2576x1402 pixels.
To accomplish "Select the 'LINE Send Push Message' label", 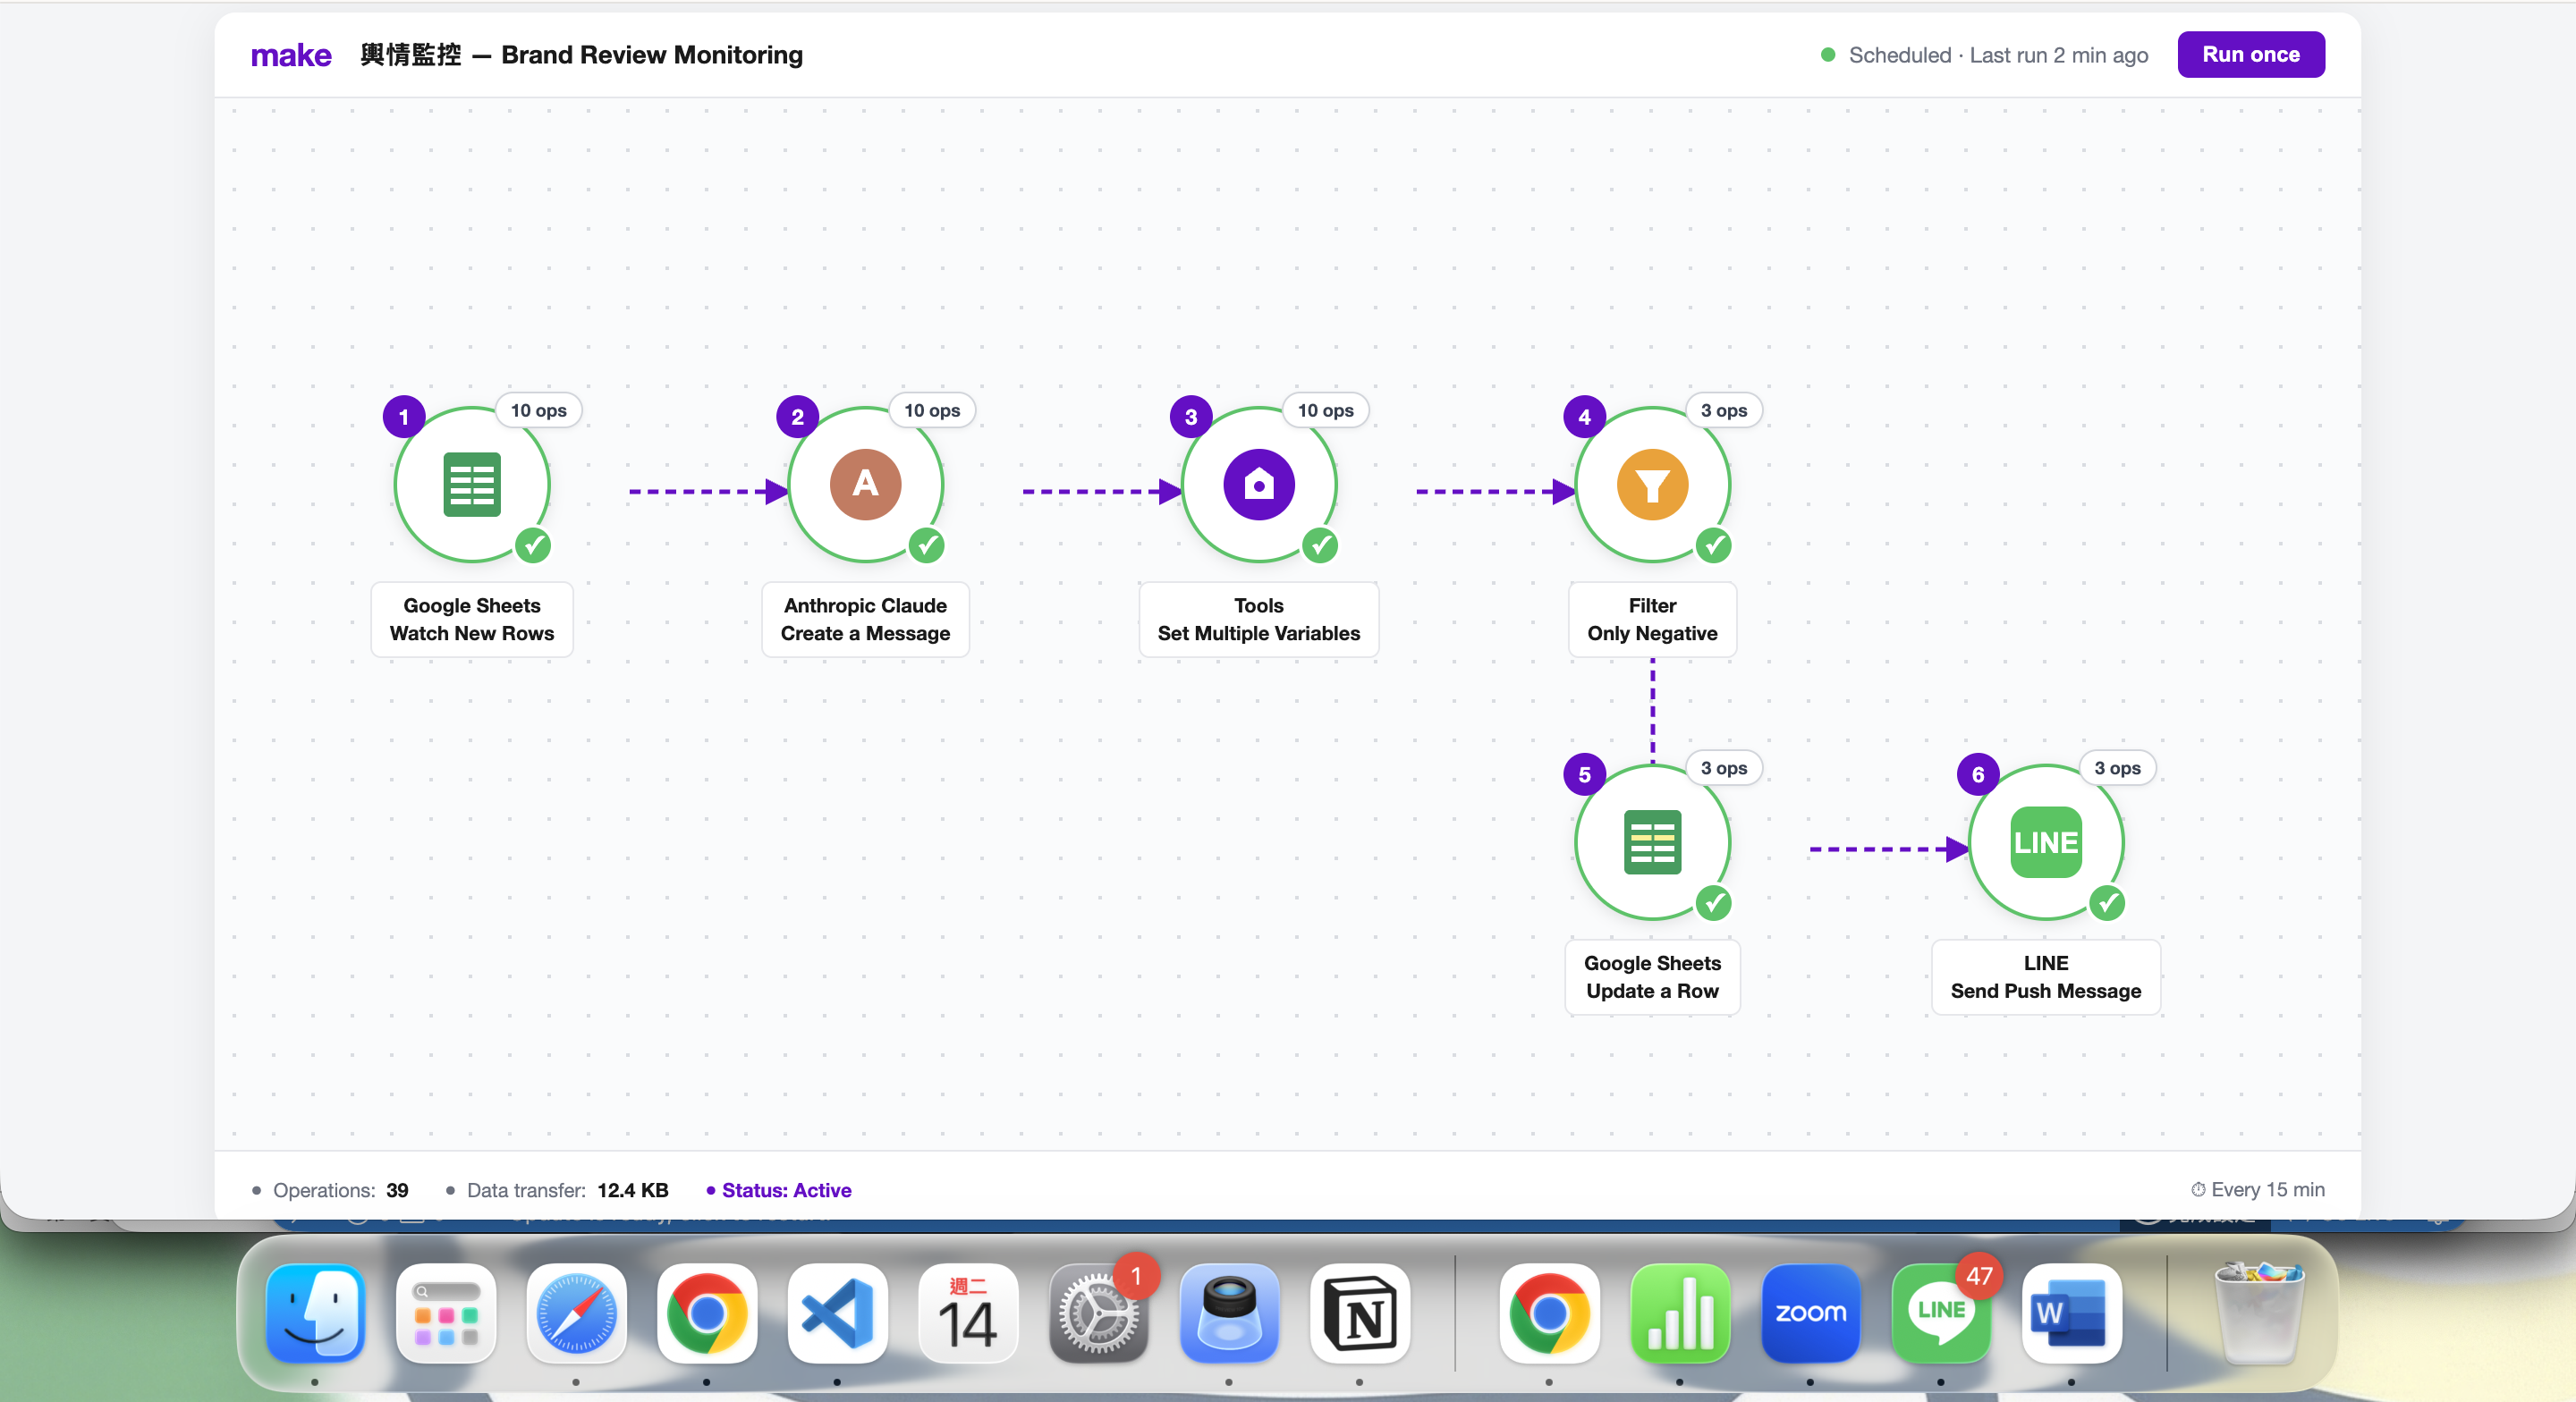I will (2046, 977).
